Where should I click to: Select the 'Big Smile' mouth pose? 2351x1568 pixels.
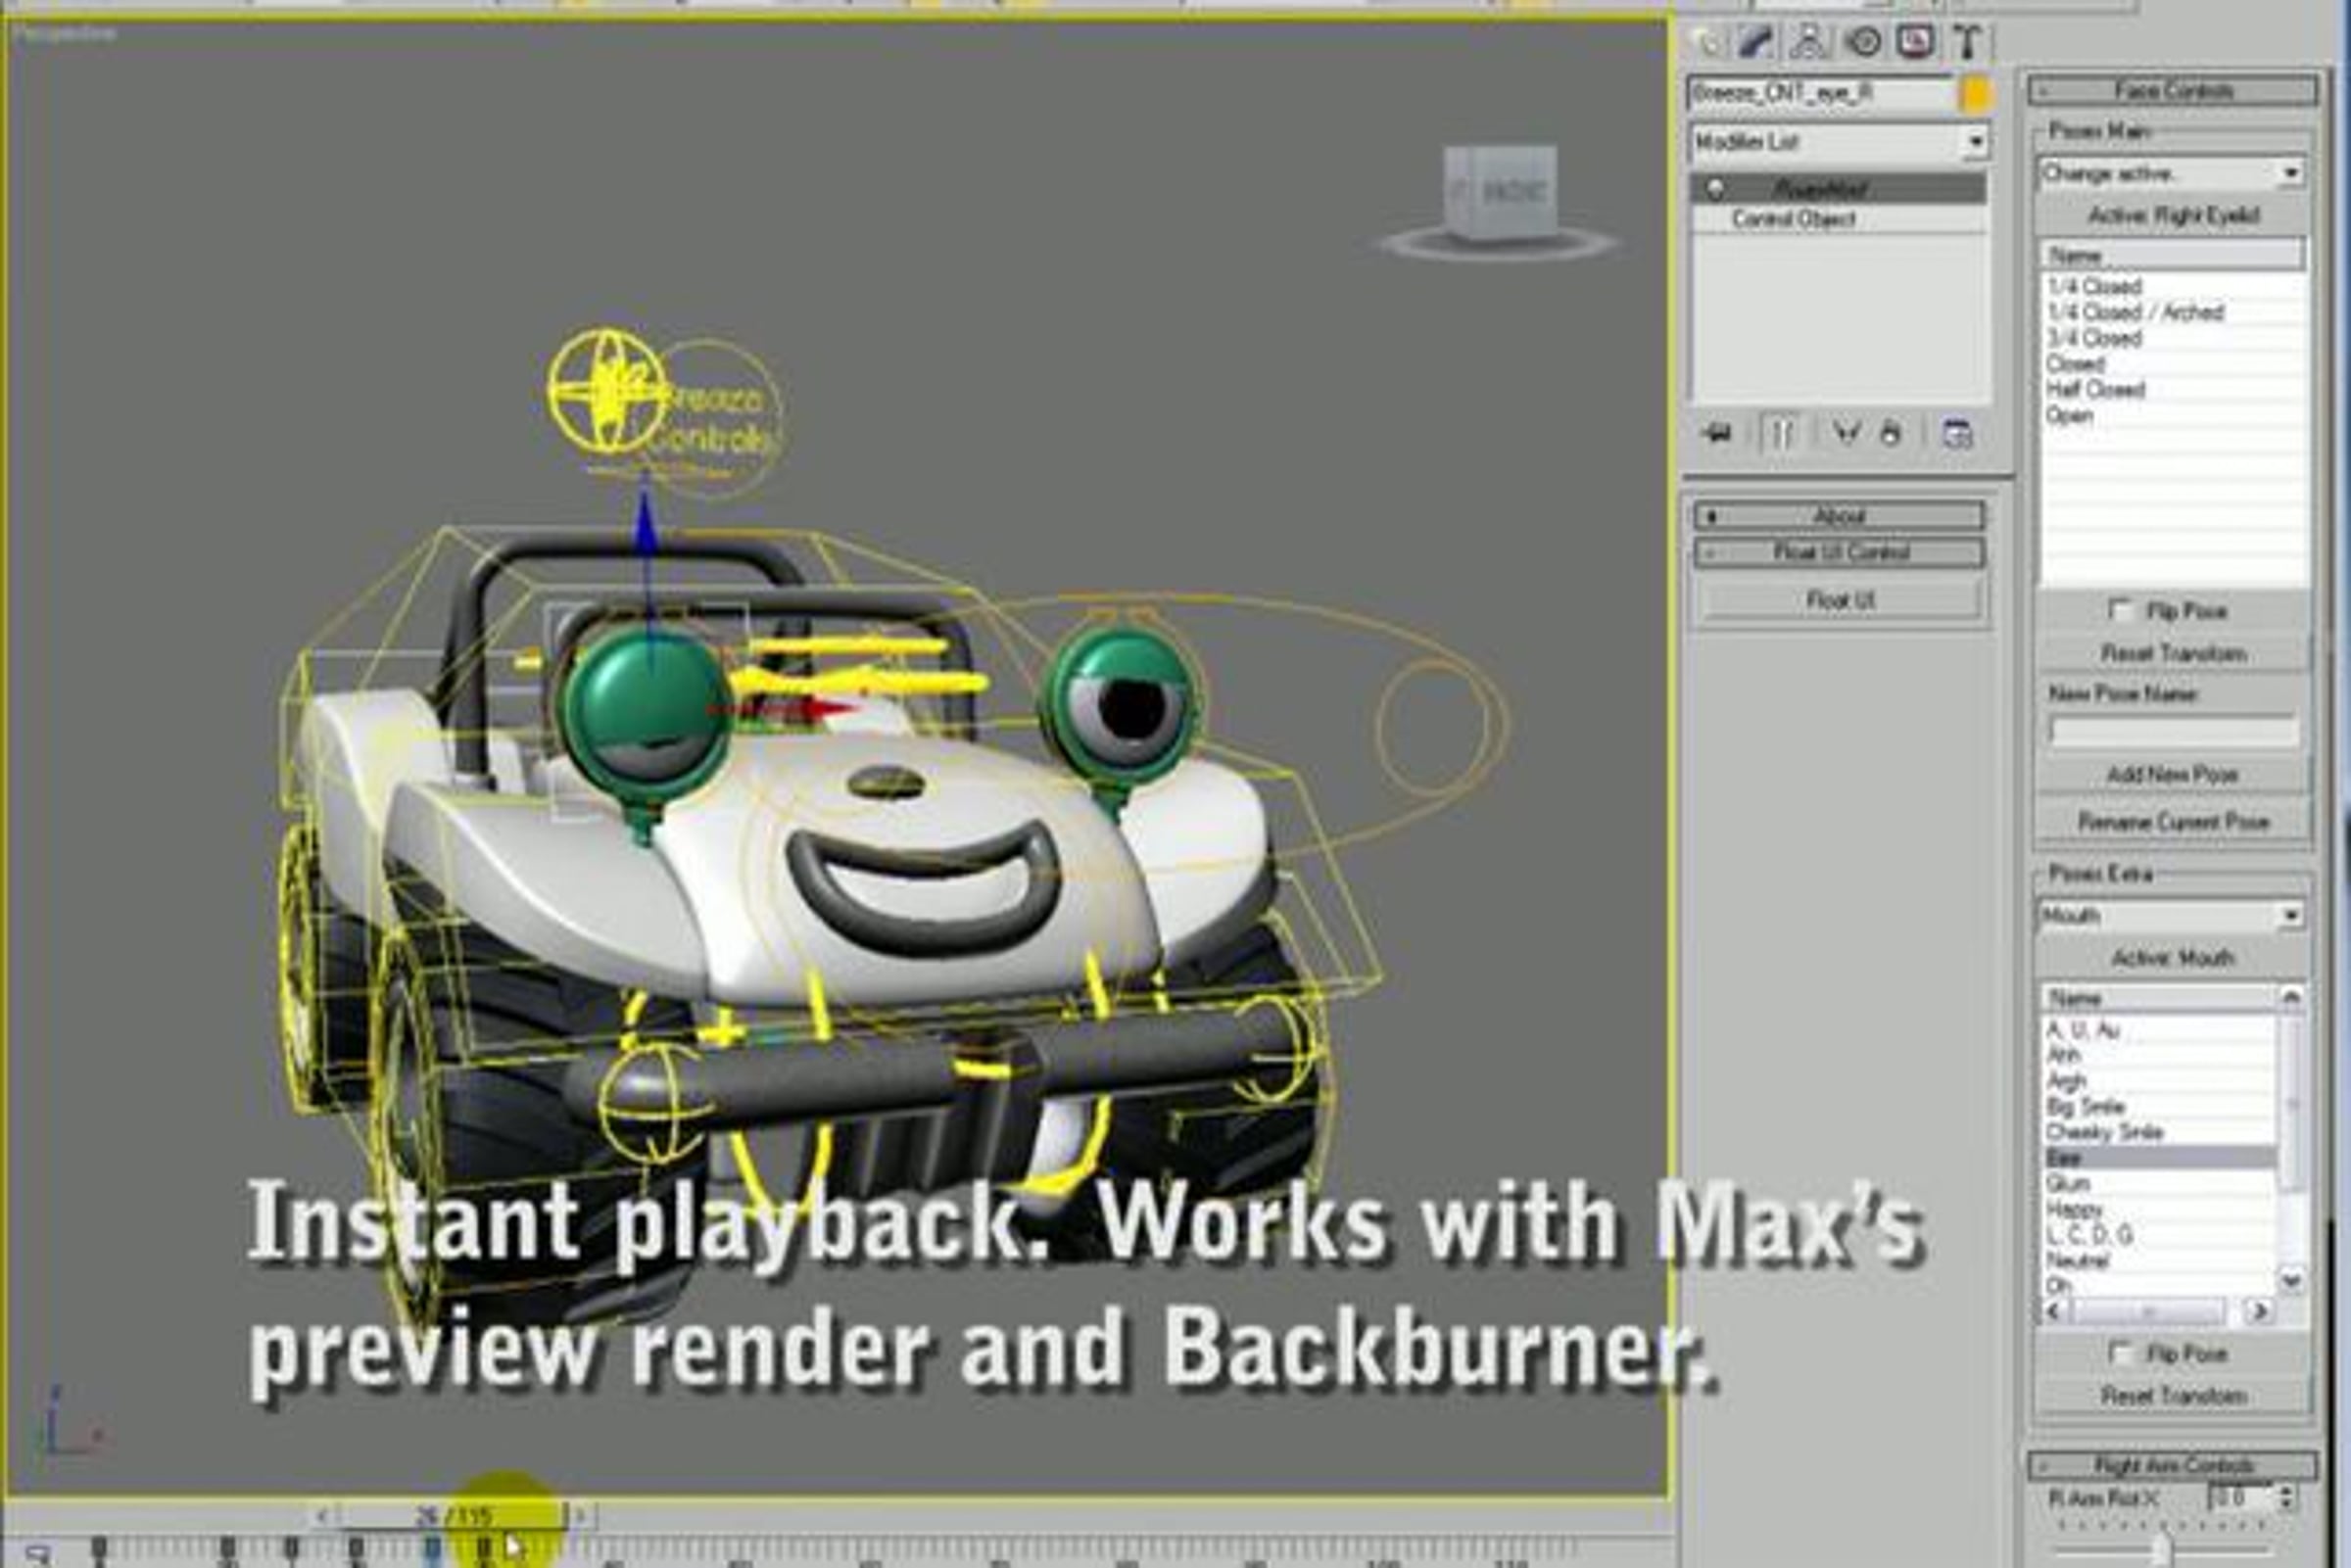2158,1107
